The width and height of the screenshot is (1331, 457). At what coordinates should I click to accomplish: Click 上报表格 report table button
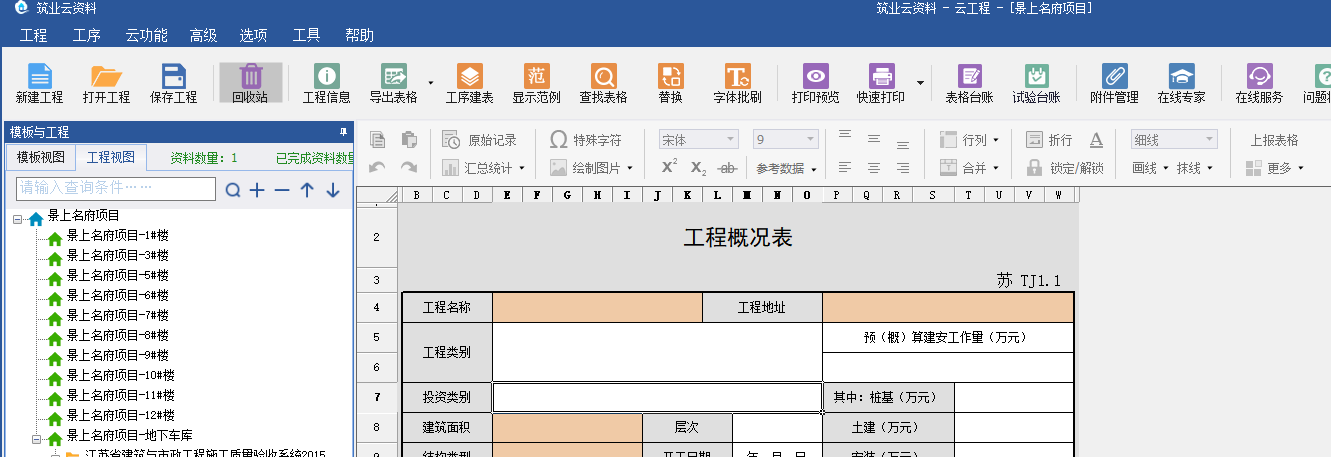tap(1275, 140)
